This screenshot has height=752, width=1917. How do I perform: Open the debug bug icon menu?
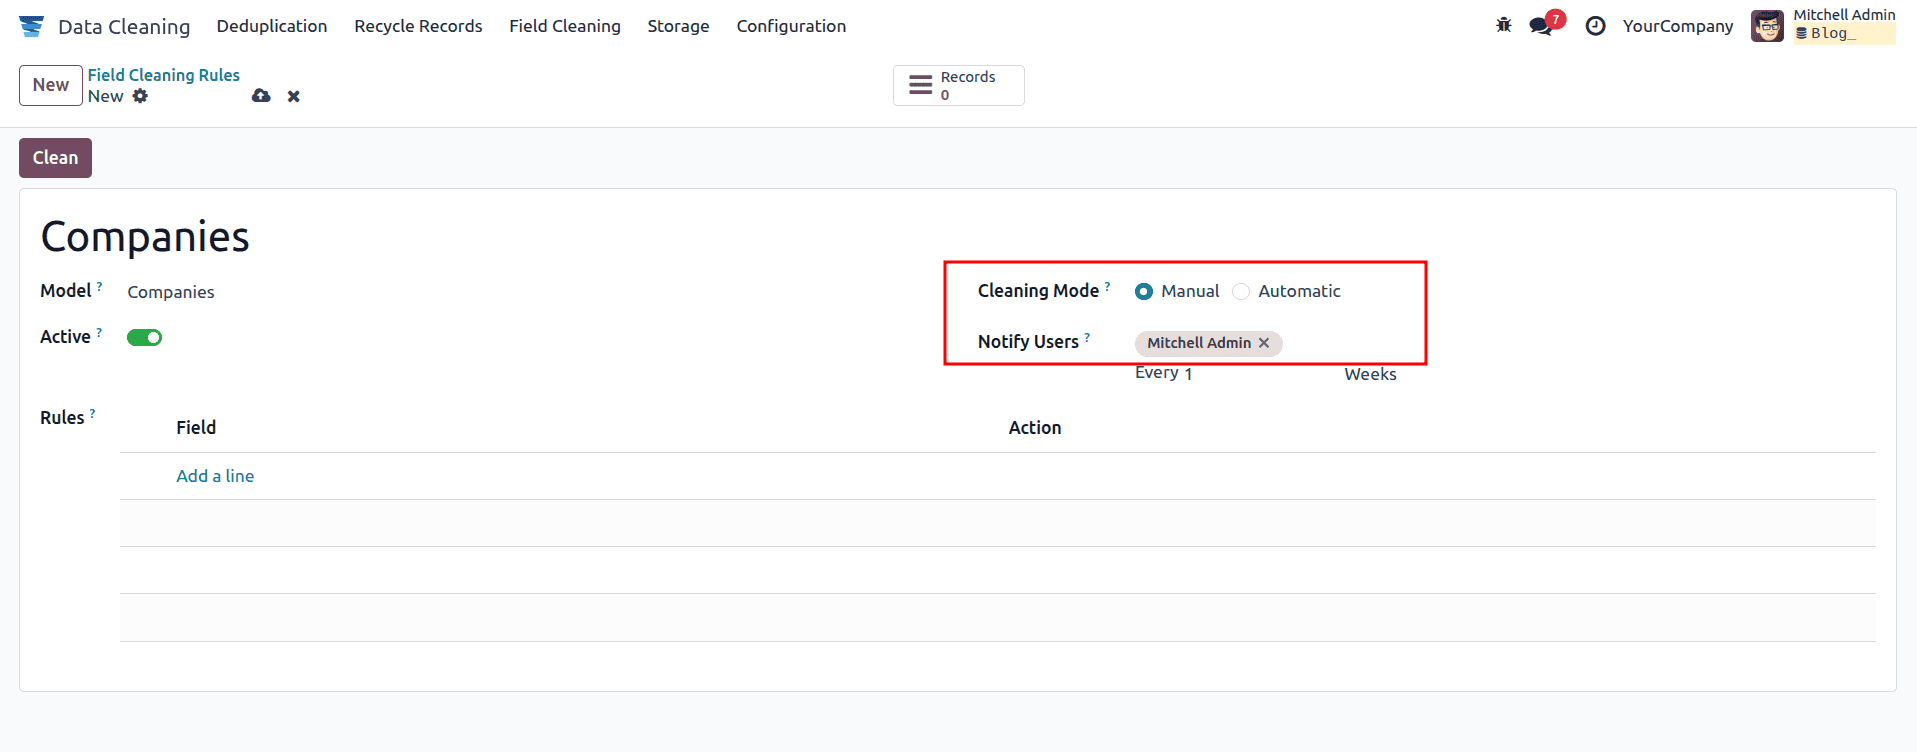click(1503, 26)
